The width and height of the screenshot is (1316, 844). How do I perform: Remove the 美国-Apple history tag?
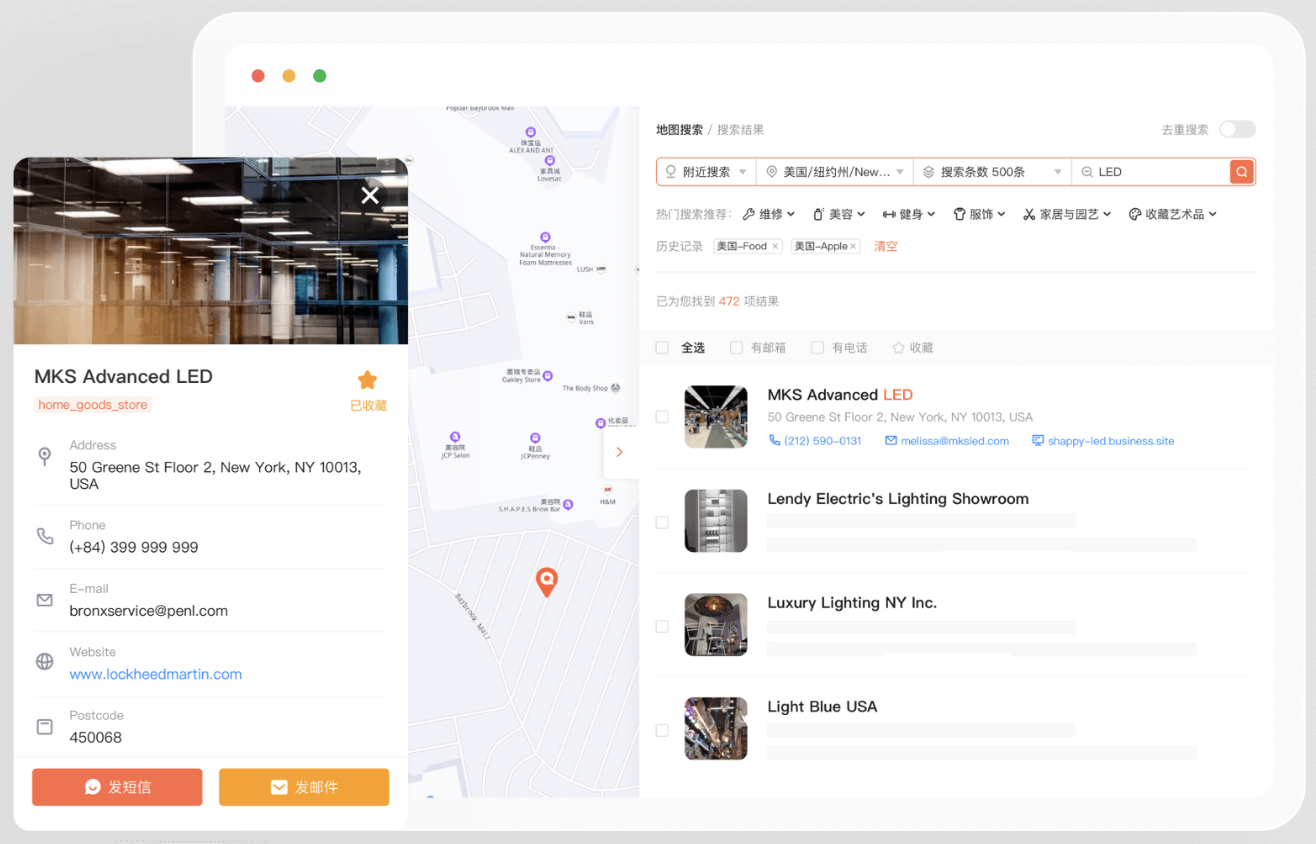(x=853, y=246)
